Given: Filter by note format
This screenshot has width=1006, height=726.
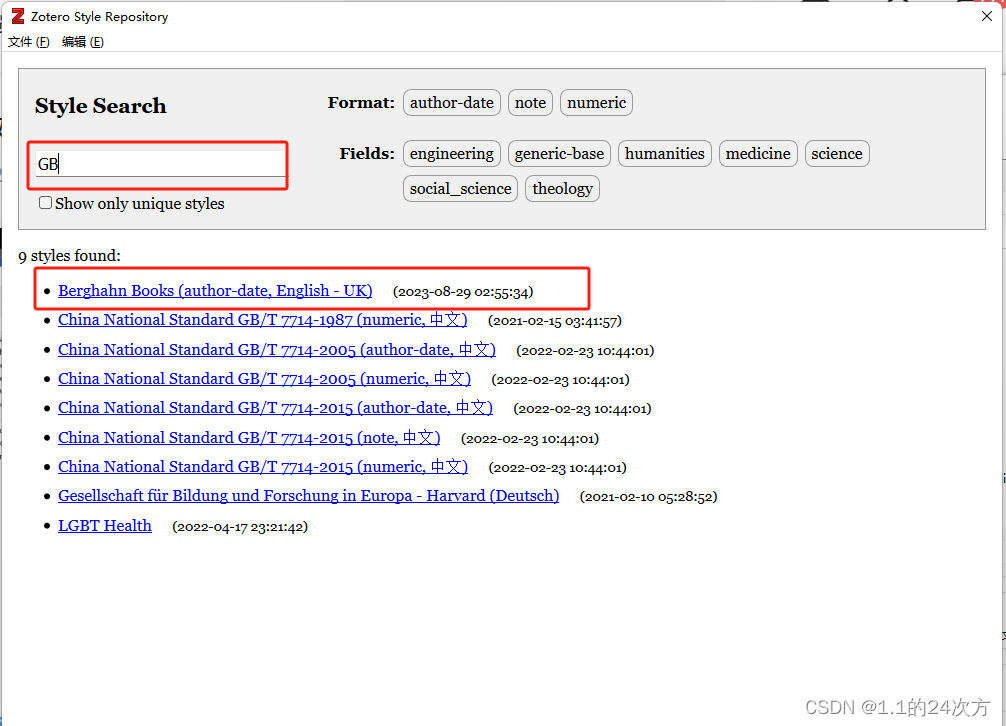Looking at the screenshot, I should (530, 103).
